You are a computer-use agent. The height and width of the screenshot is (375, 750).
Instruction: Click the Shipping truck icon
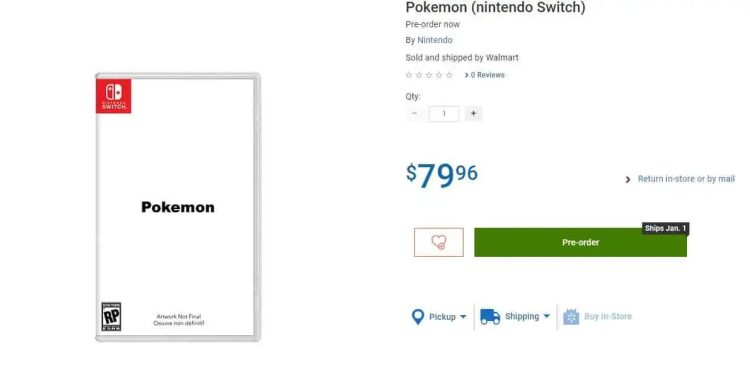tap(490, 317)
